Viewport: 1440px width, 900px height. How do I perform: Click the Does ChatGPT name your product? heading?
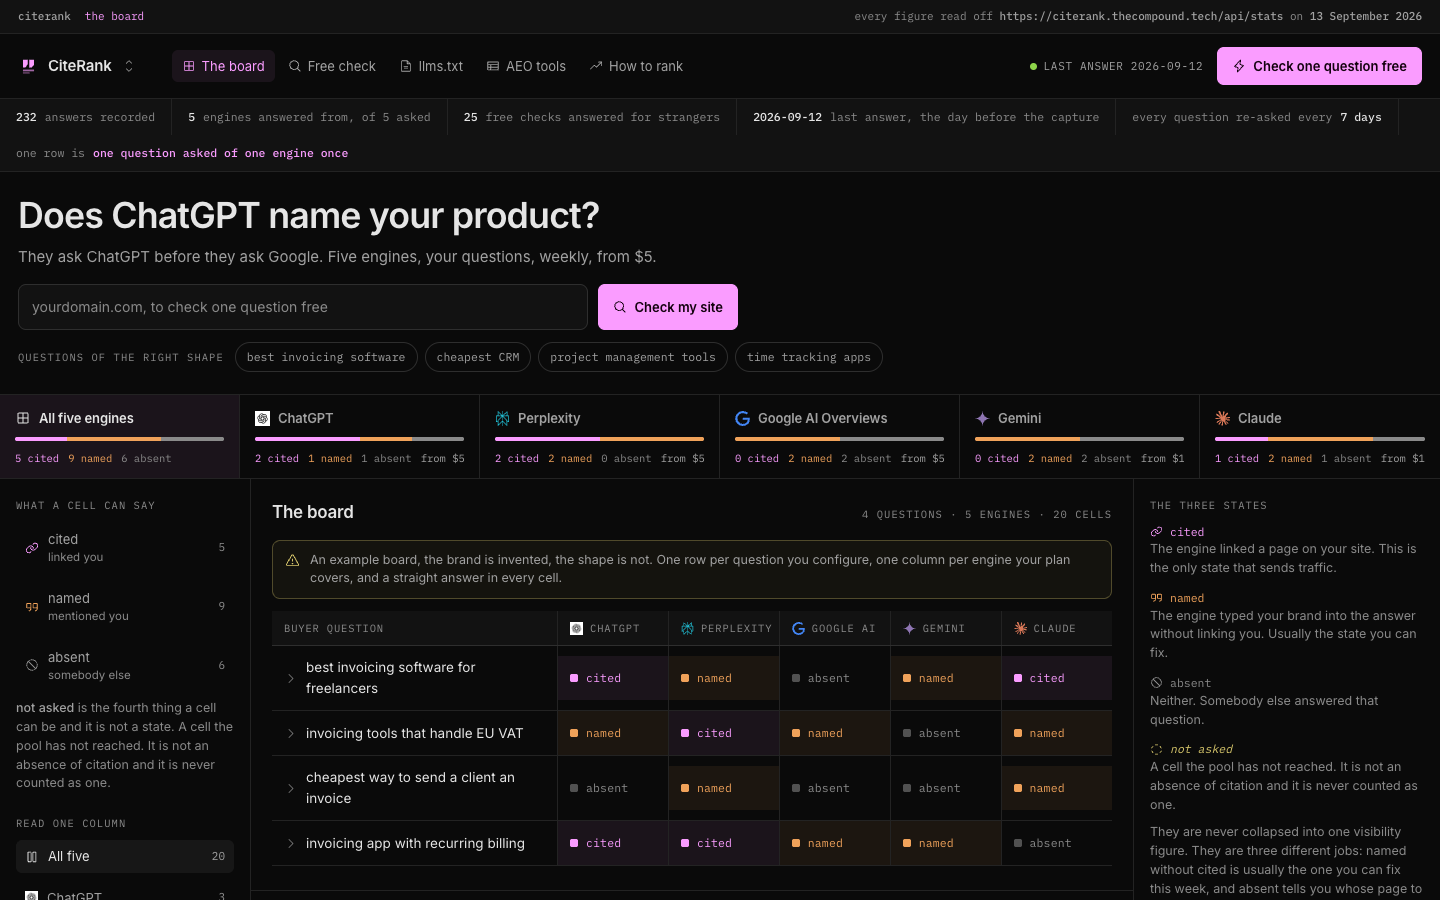(309, 216)
